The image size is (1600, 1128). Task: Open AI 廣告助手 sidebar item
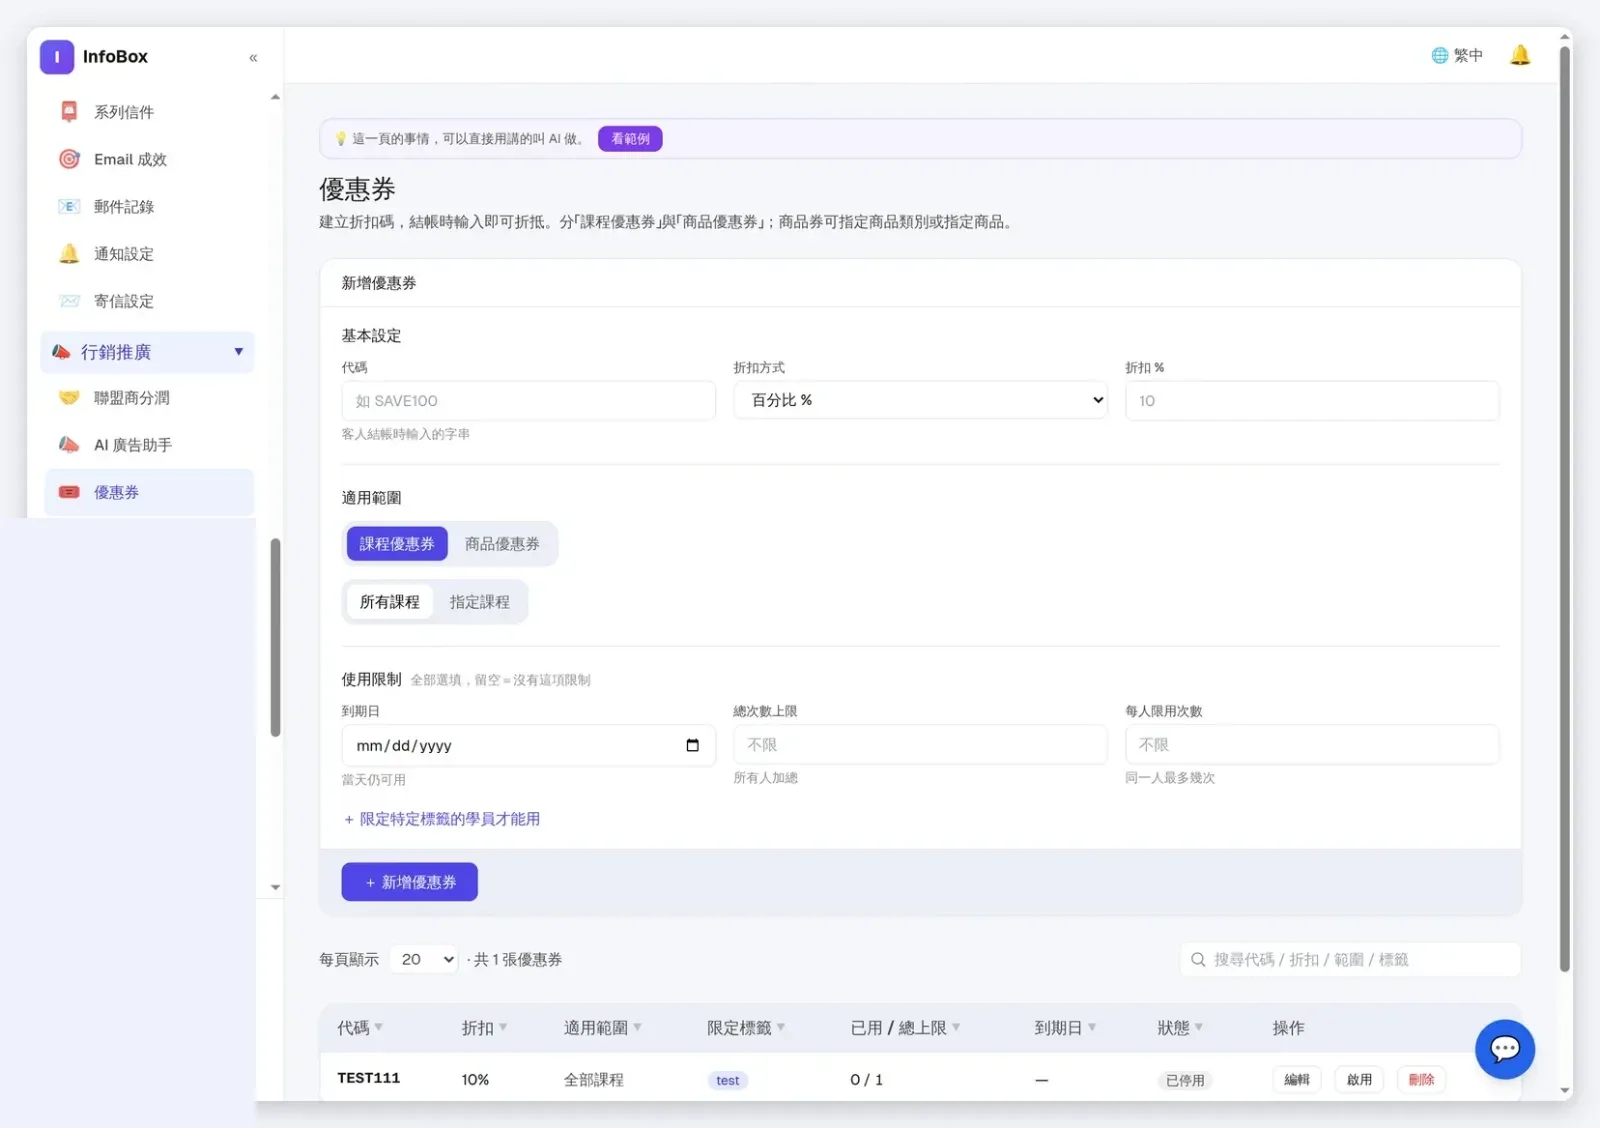point(148,445)
